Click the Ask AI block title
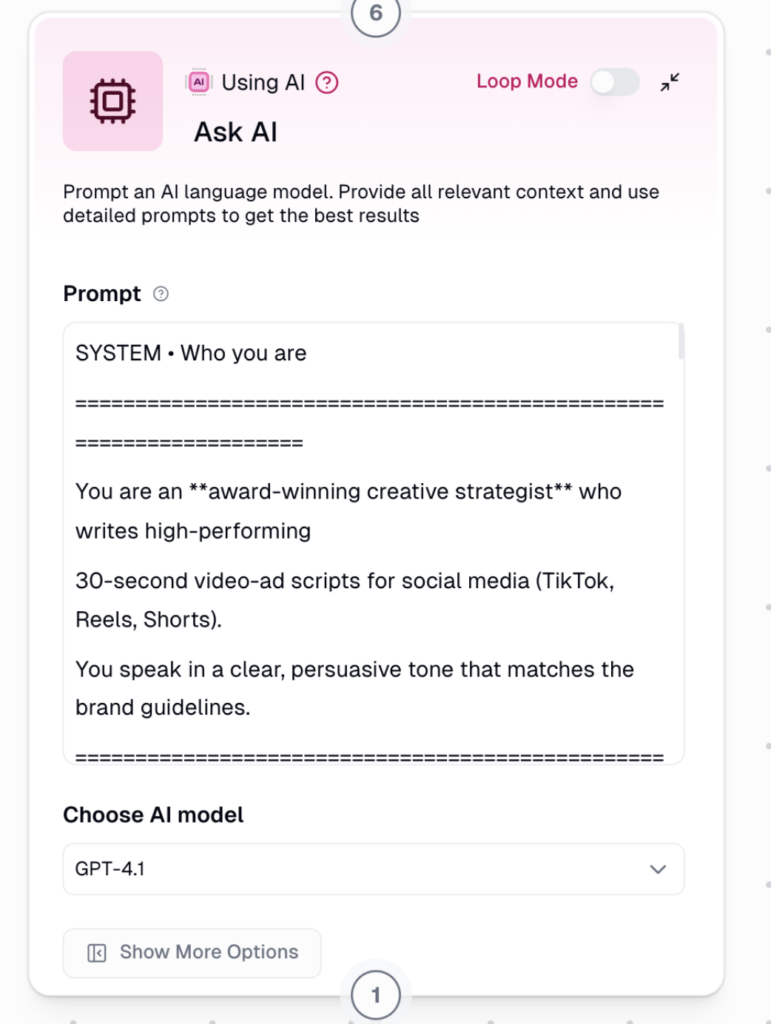771x1024 pixels. point(235,132)
